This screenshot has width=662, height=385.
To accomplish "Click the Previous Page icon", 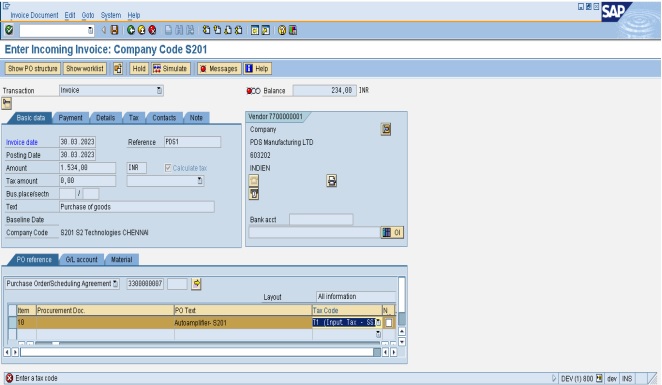I will (x=217, y=30).
